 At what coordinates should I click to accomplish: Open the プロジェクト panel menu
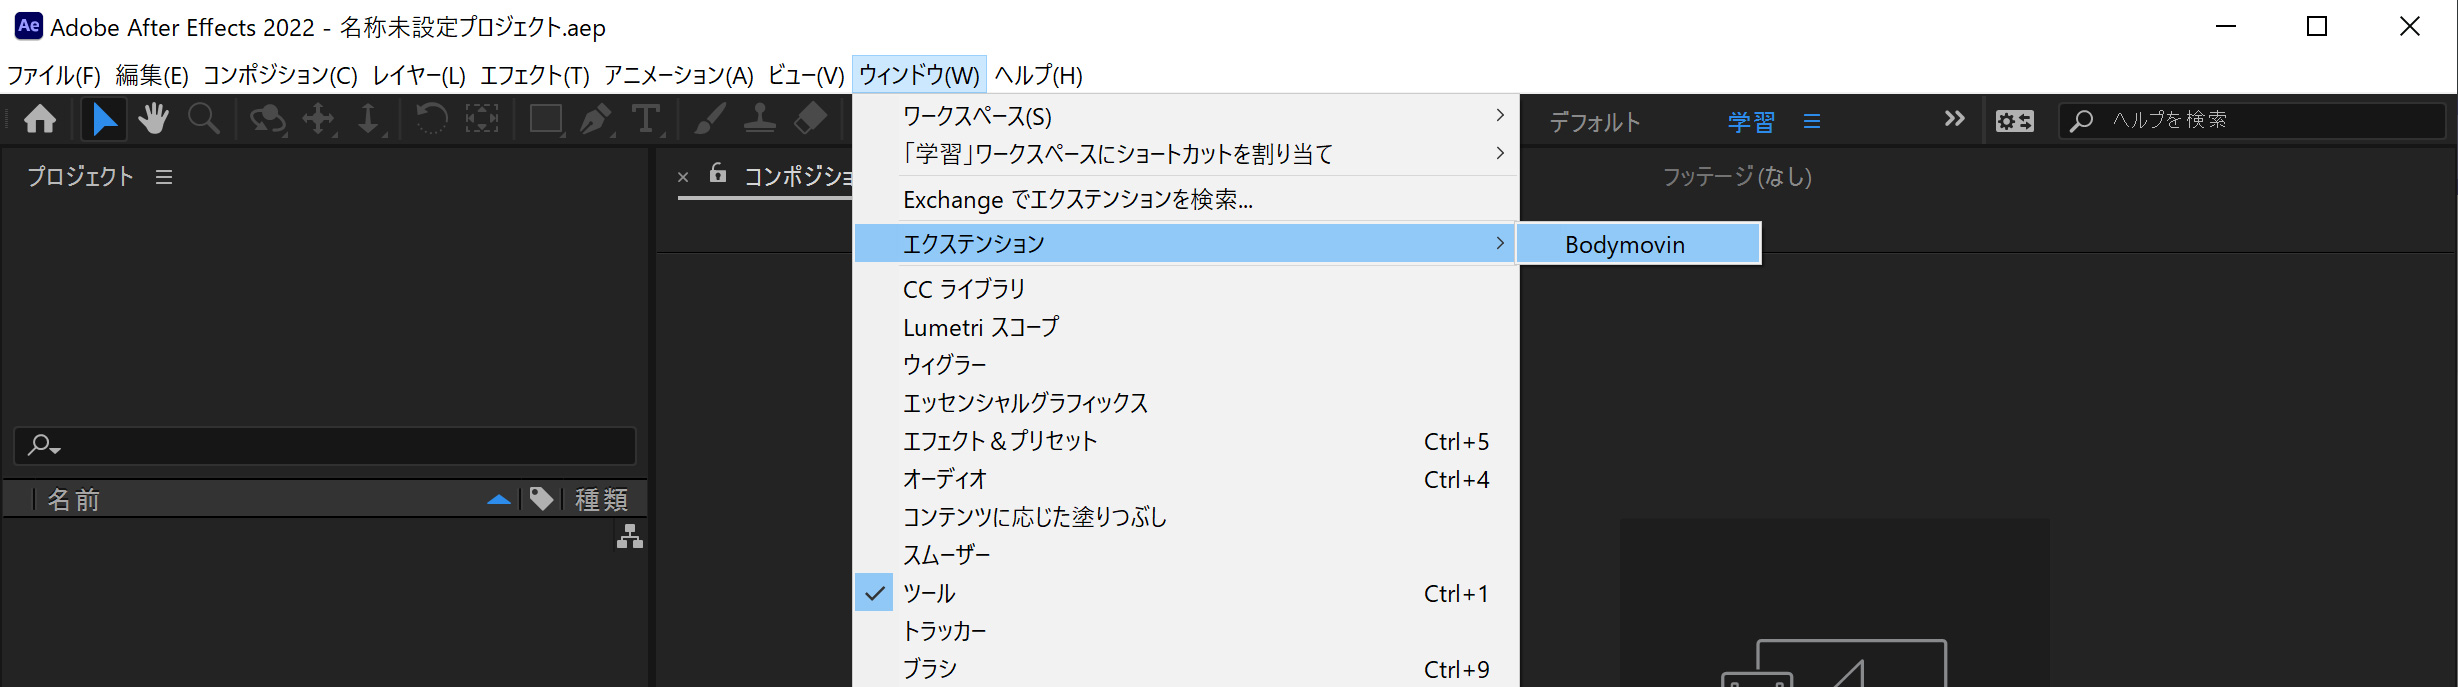164,177
